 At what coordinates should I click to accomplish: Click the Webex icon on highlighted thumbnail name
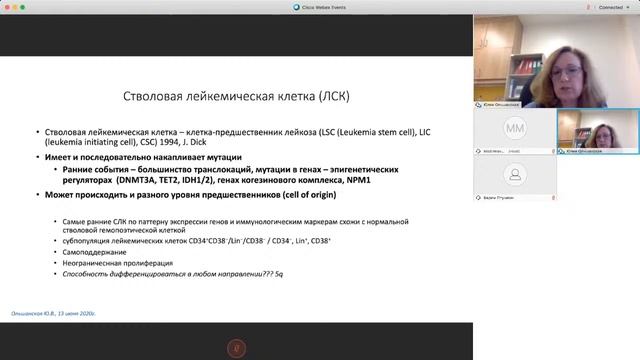click(x=562, y=151)
